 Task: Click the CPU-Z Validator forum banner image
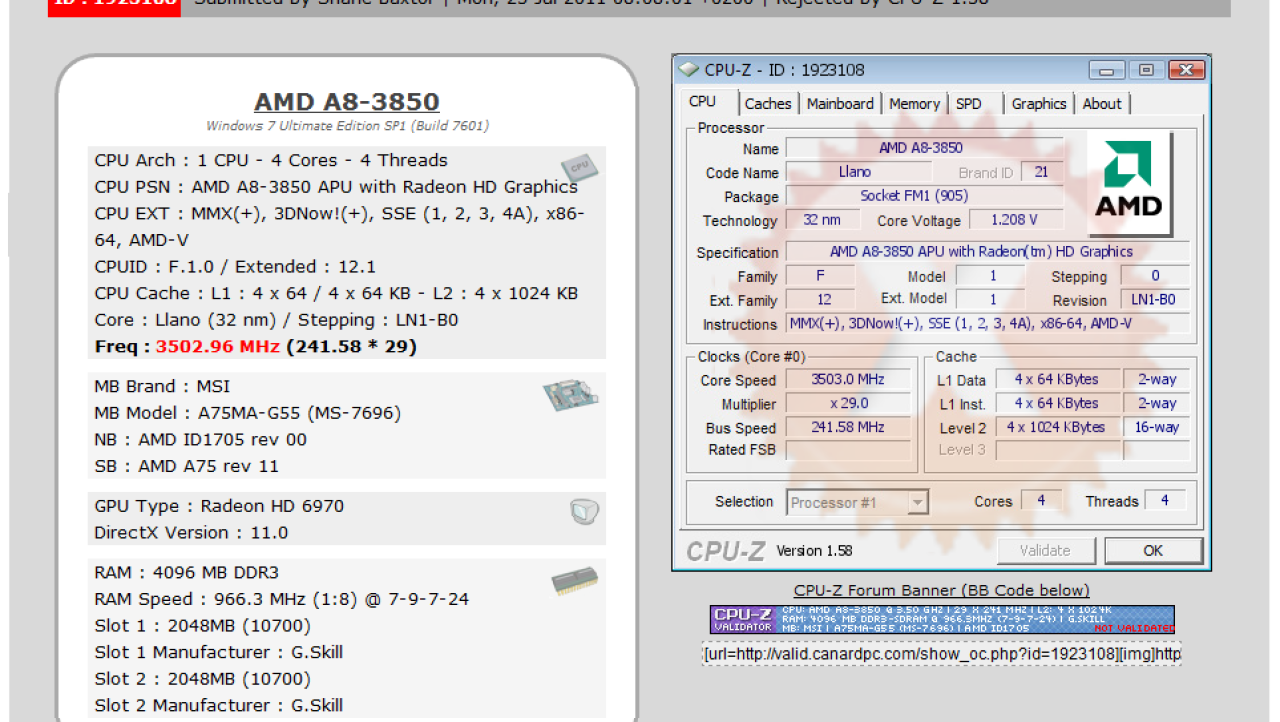click(x=942, y=619)
